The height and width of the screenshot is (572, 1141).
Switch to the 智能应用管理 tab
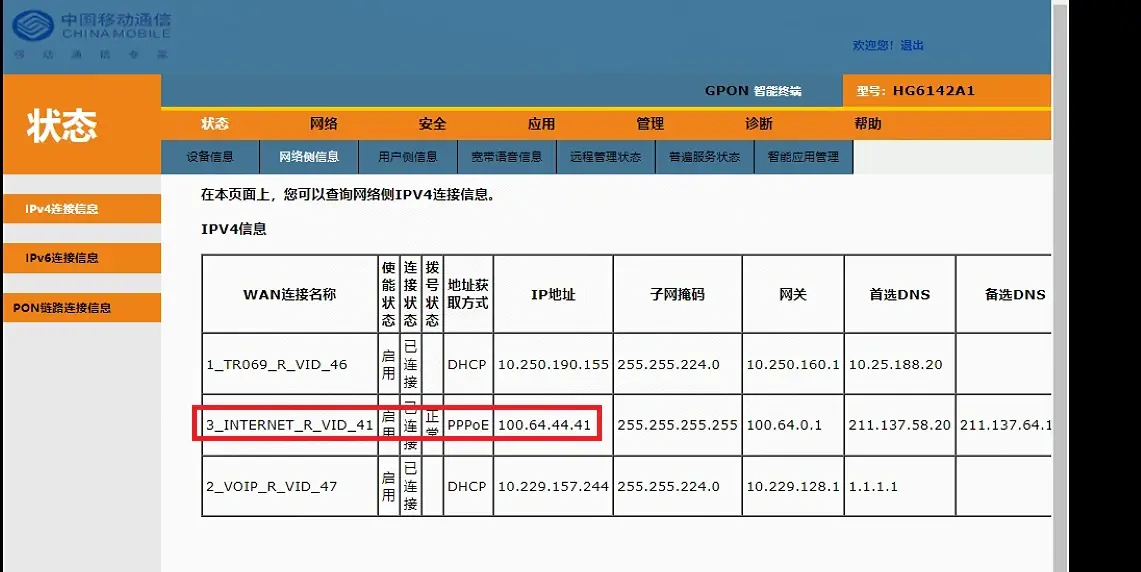click(x=804, y=157)
